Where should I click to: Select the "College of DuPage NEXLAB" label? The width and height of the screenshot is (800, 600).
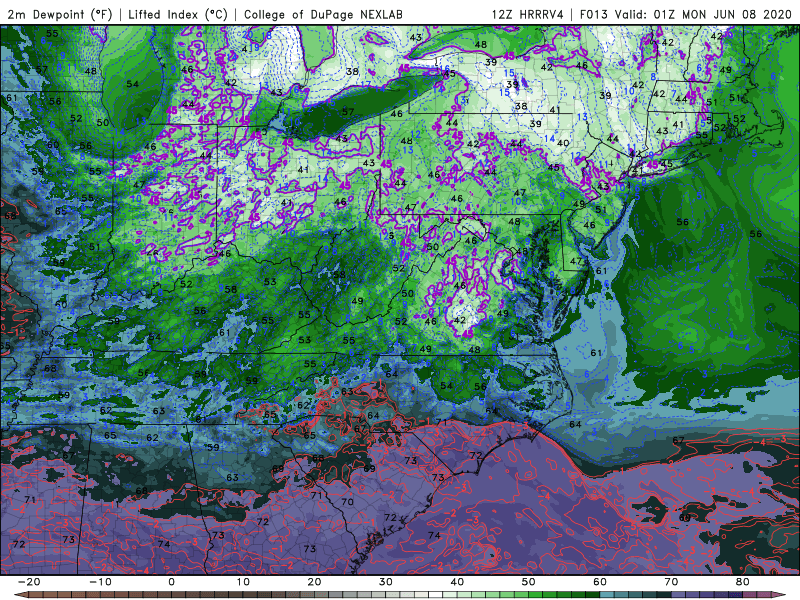(x=323, y=14)
